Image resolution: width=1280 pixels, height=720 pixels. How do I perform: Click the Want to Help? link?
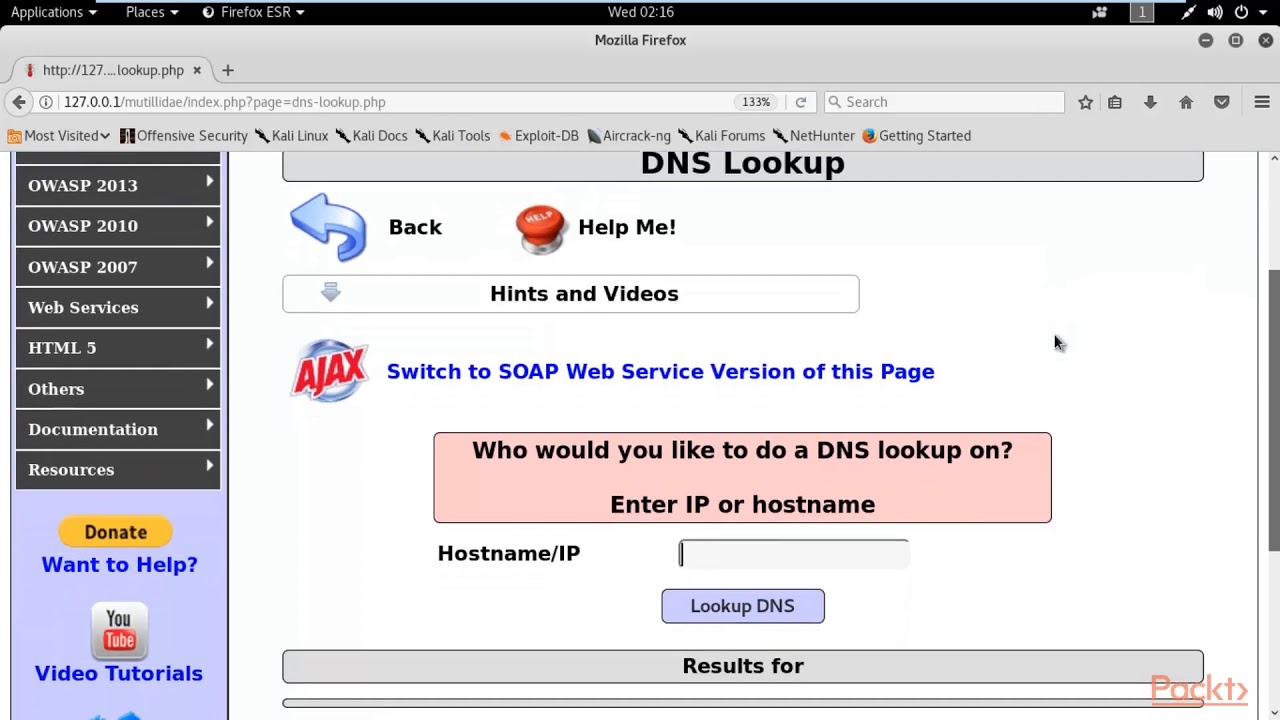coord(119,565)
